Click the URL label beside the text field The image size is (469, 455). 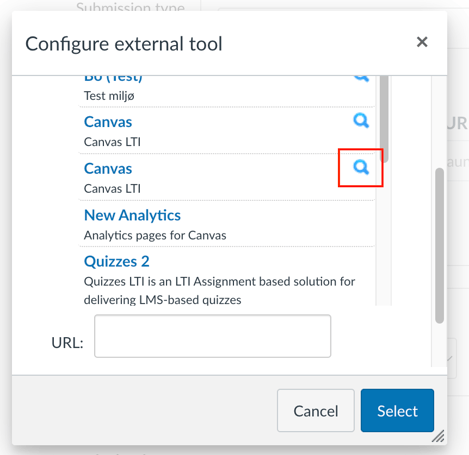pyautogui.click(x=67, y=343)
